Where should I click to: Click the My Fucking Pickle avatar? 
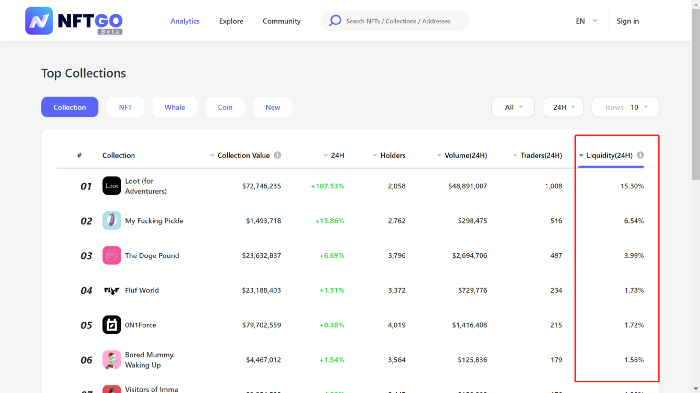click(x=112, y=221)
